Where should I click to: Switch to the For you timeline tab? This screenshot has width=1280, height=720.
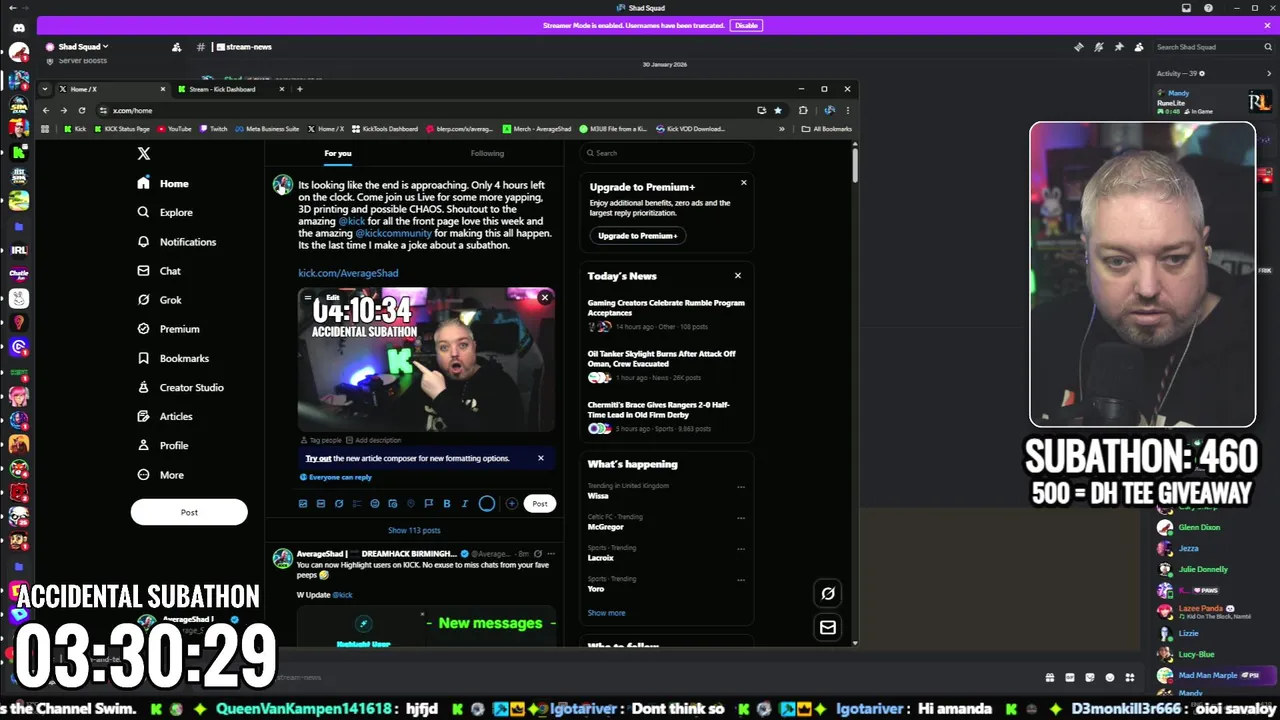338,153
